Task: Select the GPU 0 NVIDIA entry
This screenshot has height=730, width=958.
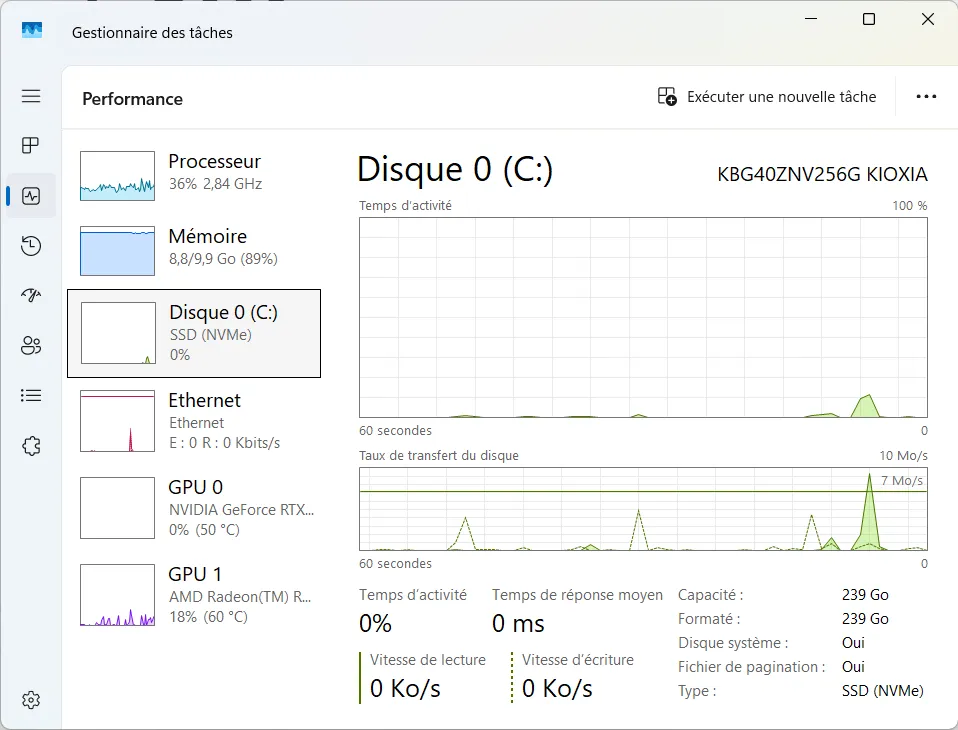Action: click(194, 508)
